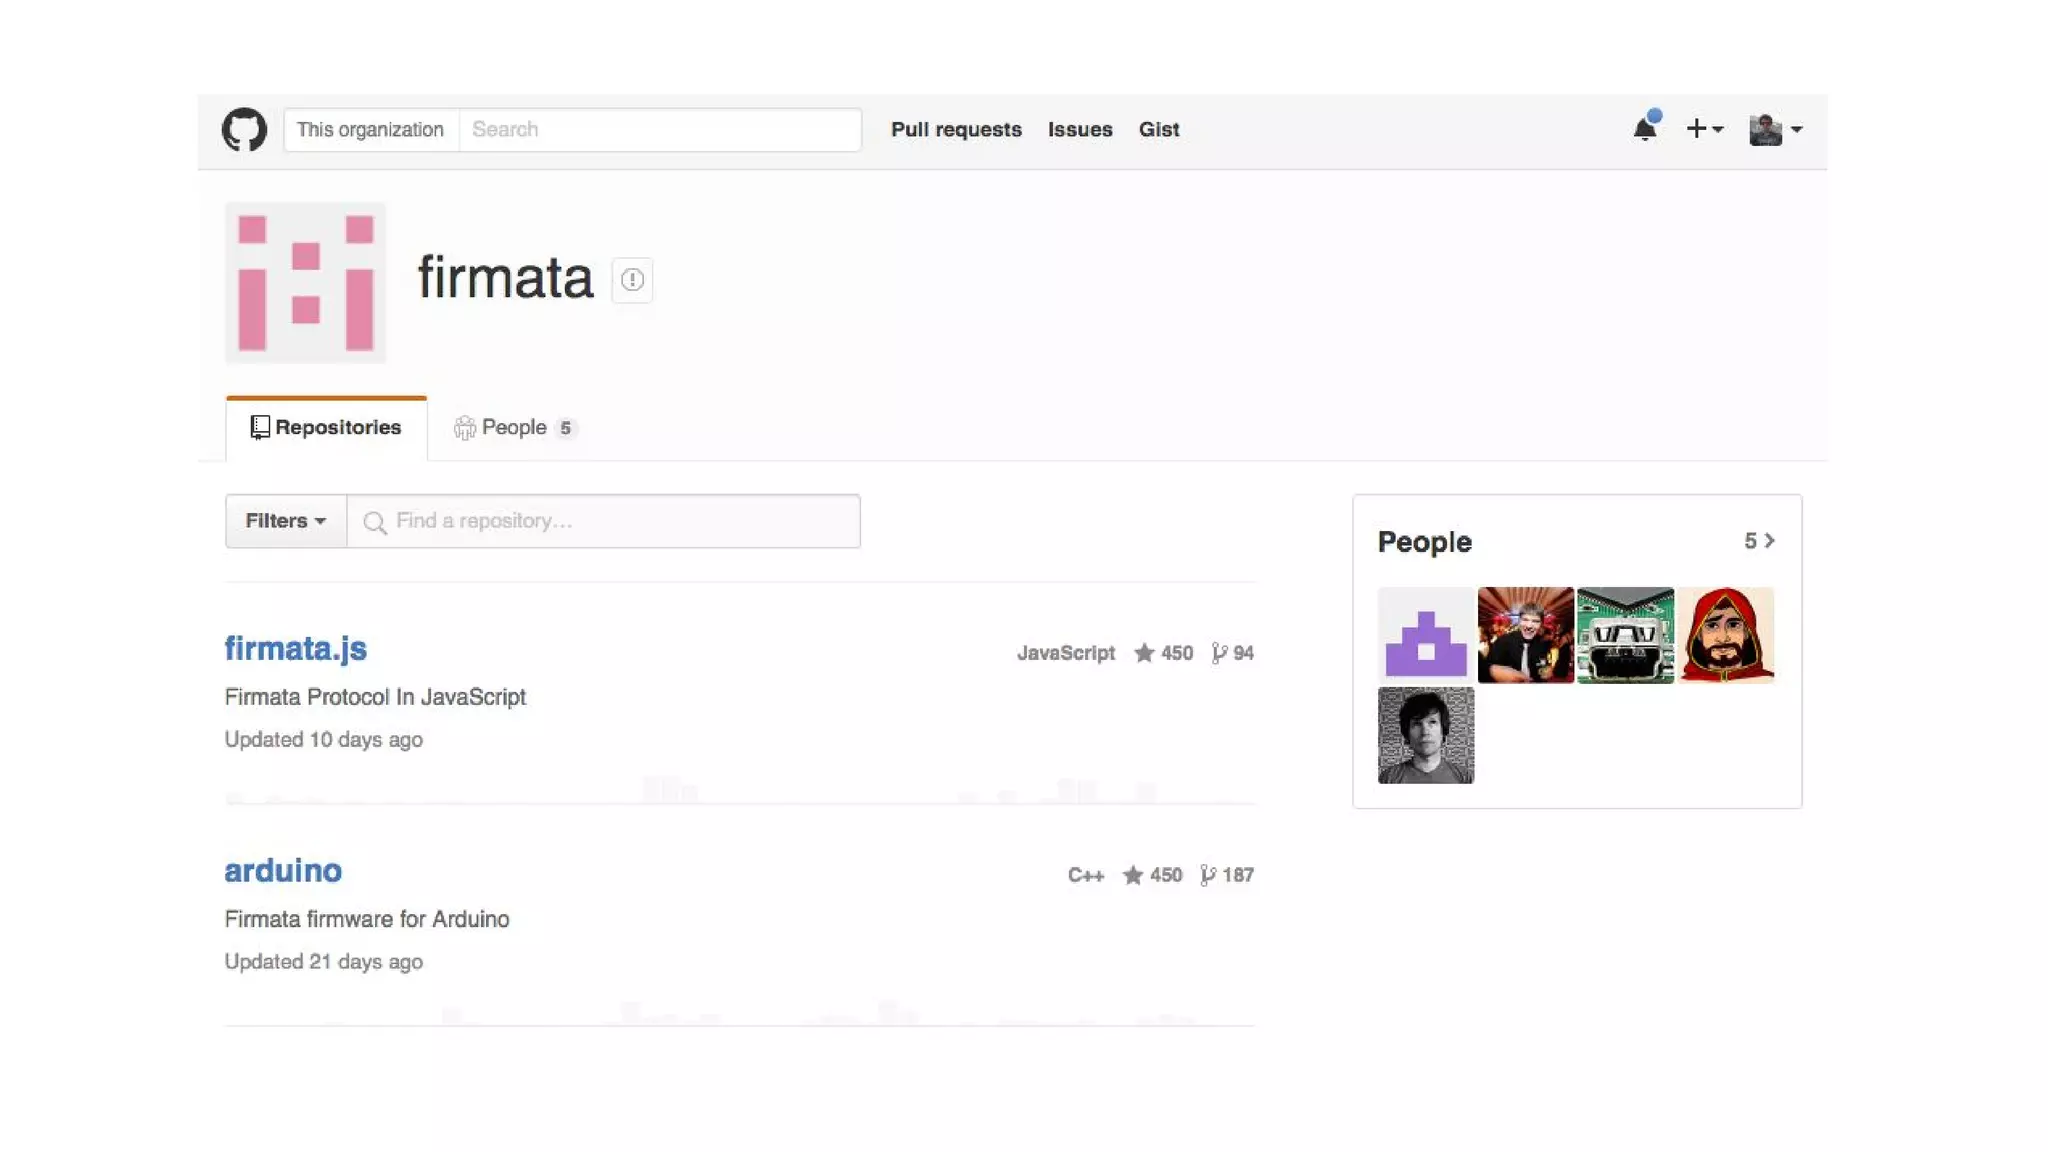Viewport: 2048px width, 1152px height.
Task: Open Gist link in header
Action: [1158, 130]
